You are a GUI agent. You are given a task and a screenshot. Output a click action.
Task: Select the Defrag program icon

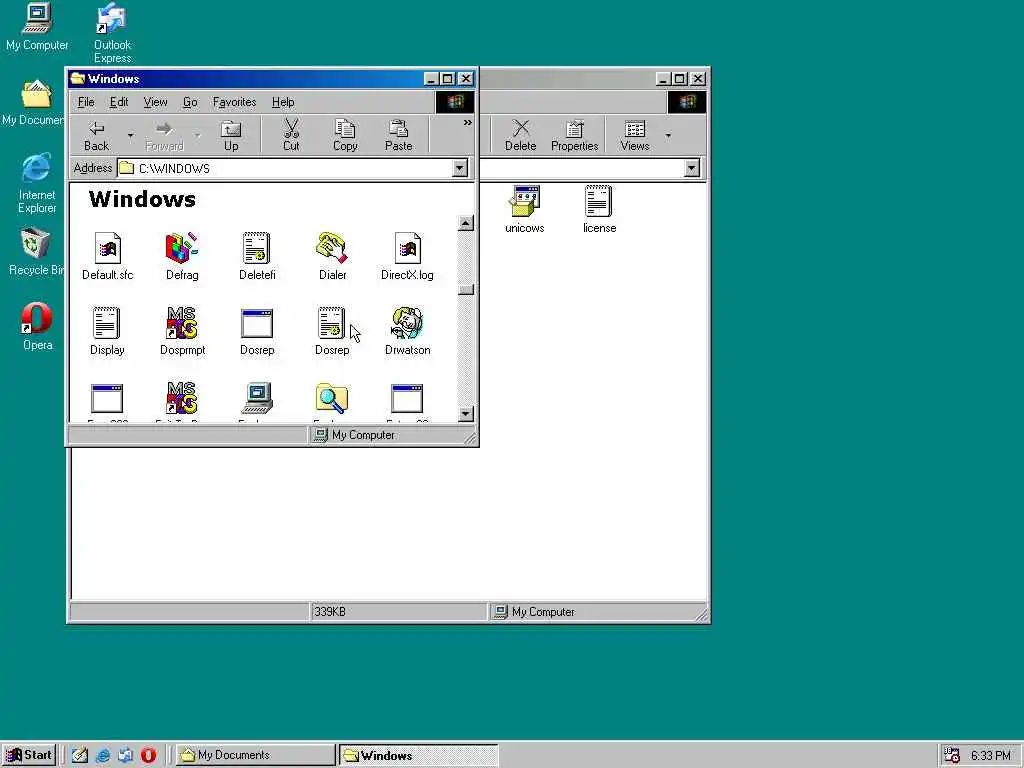coord(182,248)
